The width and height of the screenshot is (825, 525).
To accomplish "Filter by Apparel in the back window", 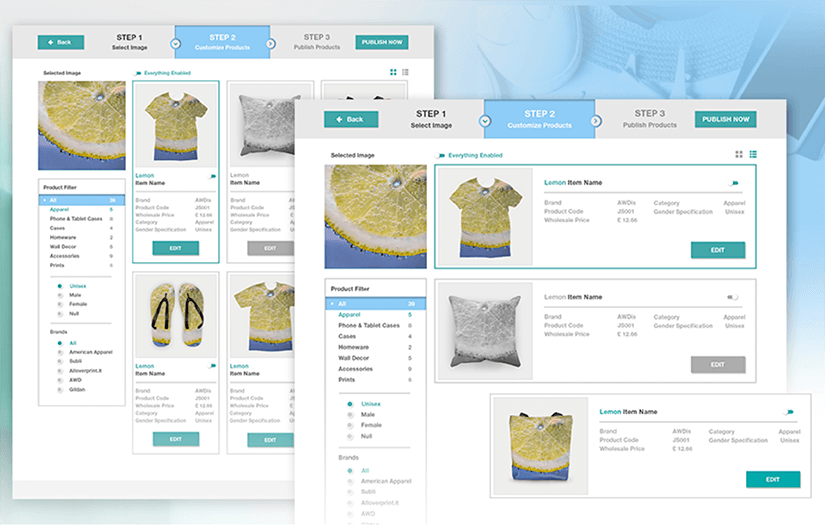I will point(82,209).
